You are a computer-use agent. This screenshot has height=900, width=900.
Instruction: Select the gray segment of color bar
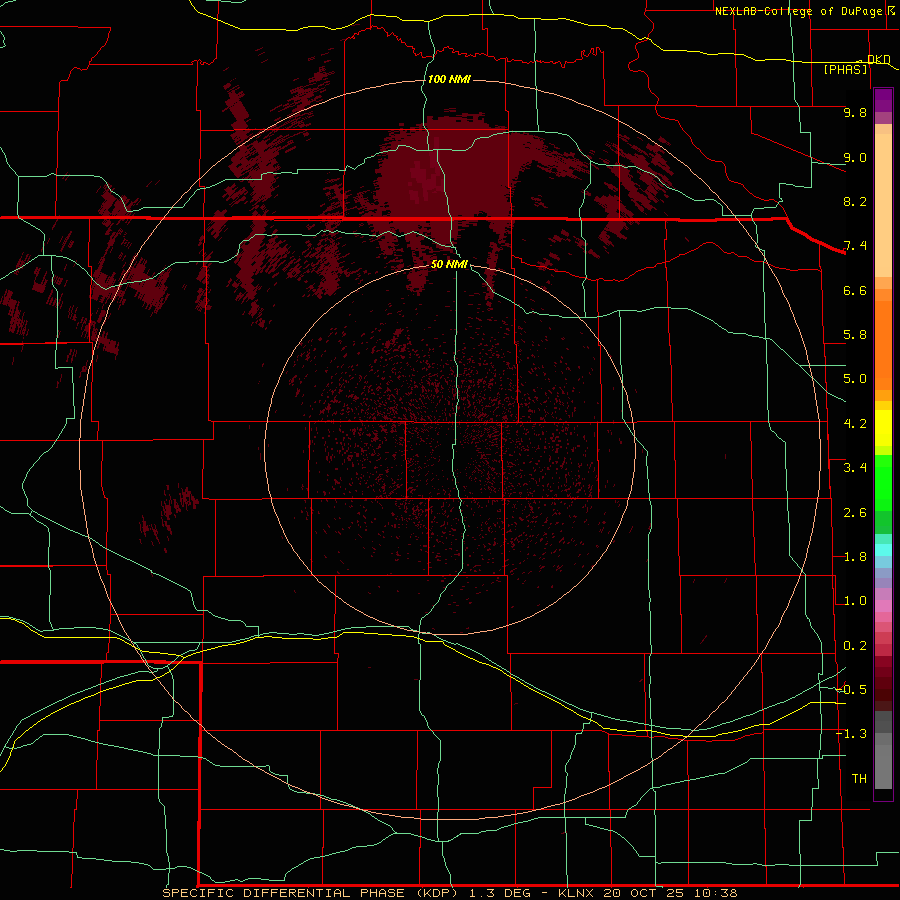click(x=883, y=751)
